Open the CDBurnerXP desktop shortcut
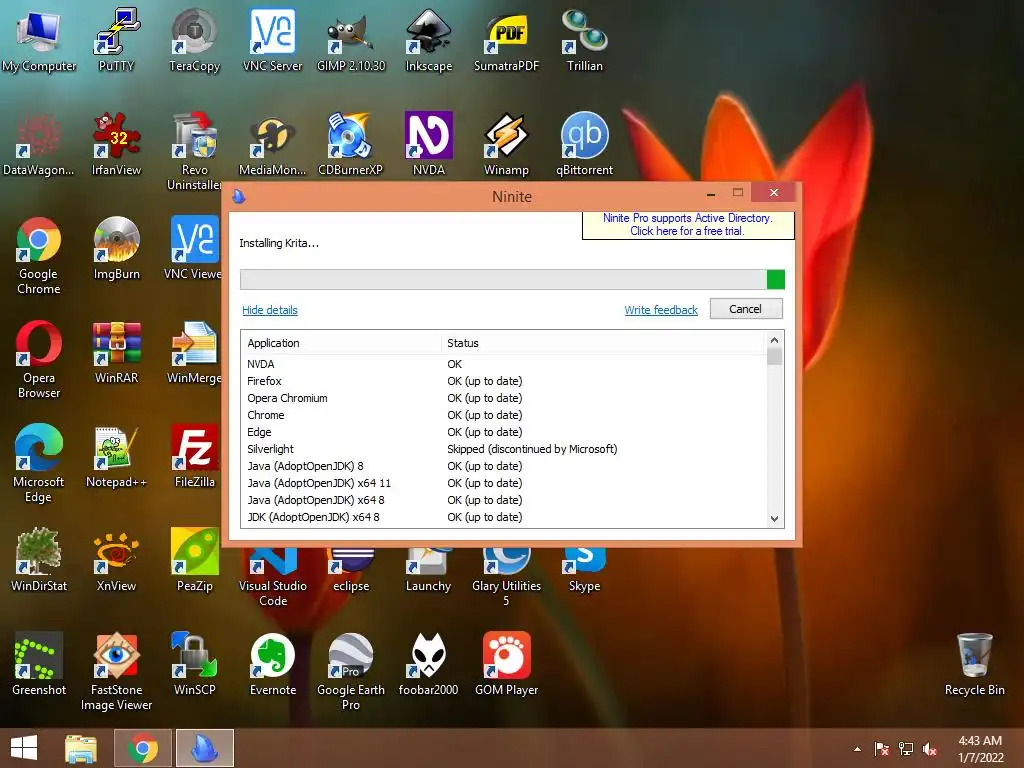Screen dimensions: 1024x768 click(351, 144)
